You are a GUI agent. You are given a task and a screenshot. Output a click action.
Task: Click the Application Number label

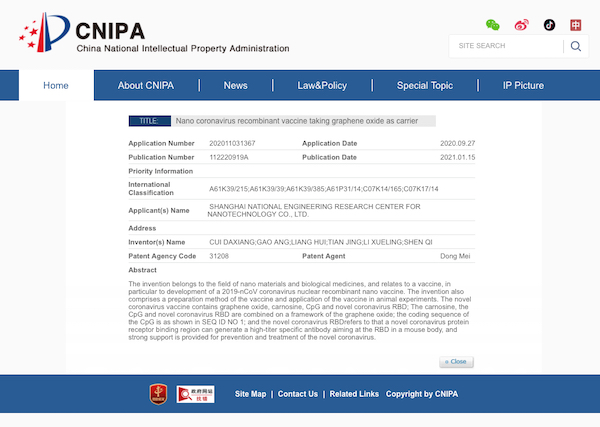point(161,143)
